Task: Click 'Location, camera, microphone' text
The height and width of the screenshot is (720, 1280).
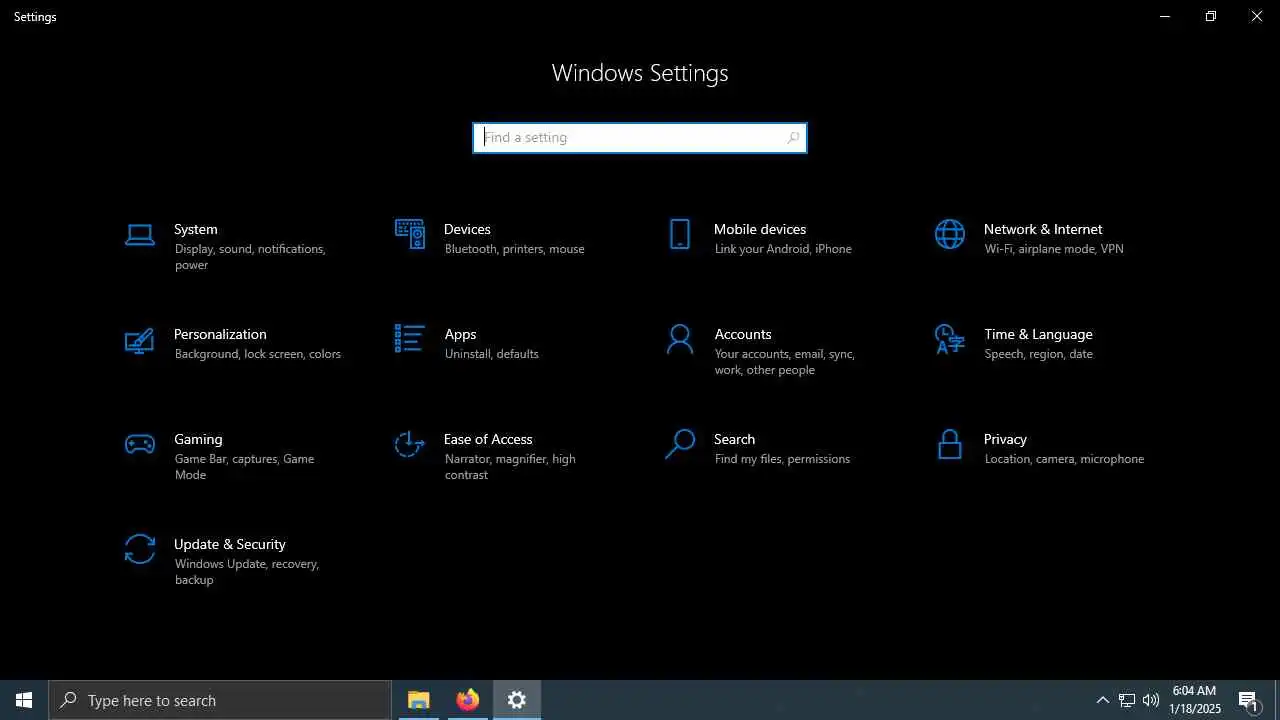Action: [1064, 459]
